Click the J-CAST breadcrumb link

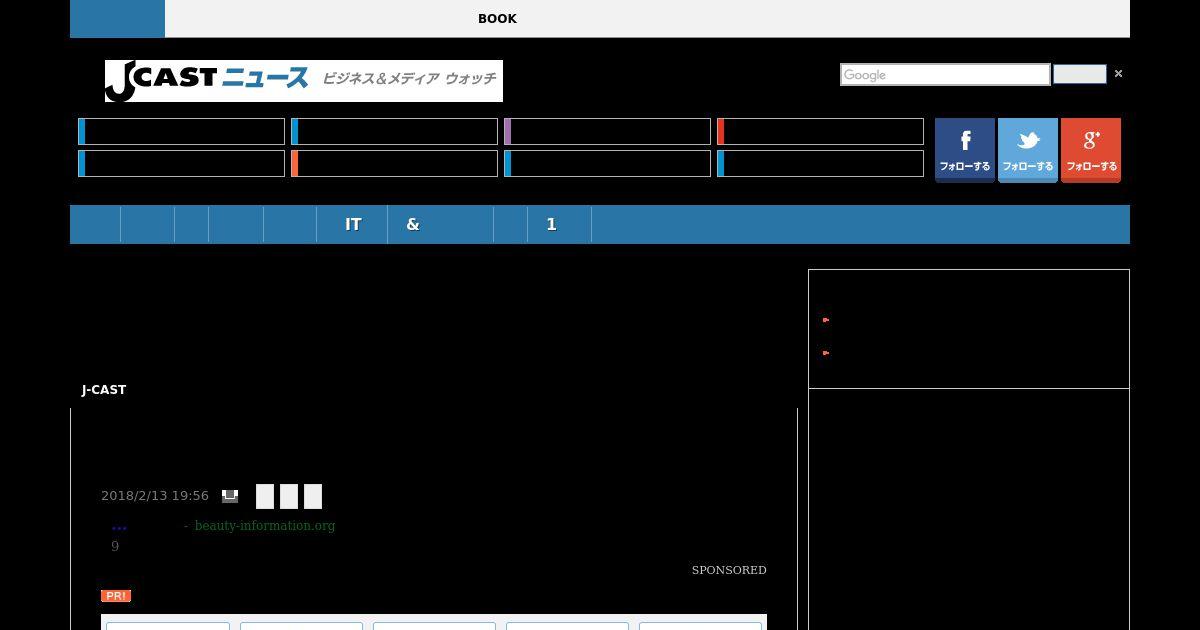[104, 390]
